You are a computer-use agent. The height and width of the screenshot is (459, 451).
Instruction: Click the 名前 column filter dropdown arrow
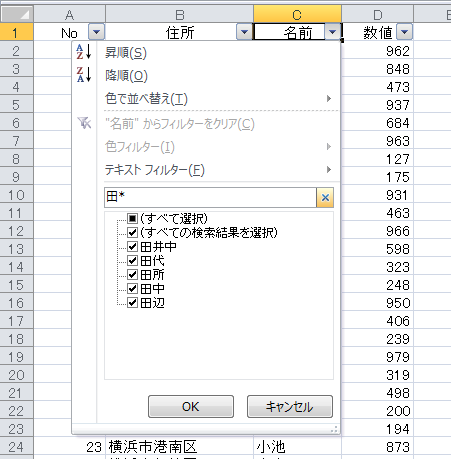(x=332, y=32)
